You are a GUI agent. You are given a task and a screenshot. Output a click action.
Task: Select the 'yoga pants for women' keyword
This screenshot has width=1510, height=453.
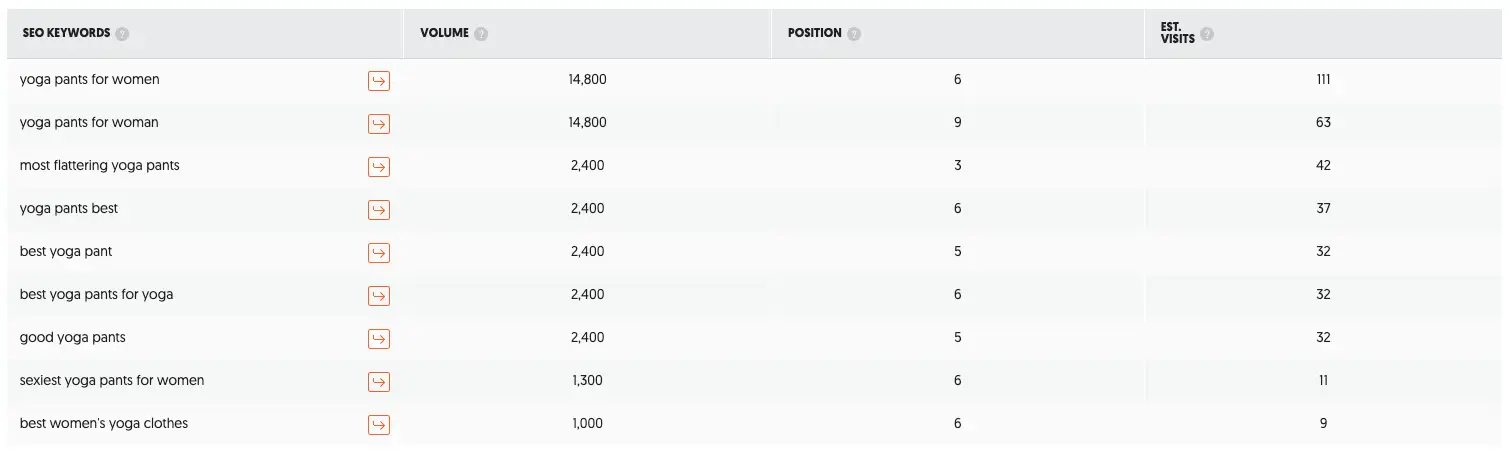[90, 80]
